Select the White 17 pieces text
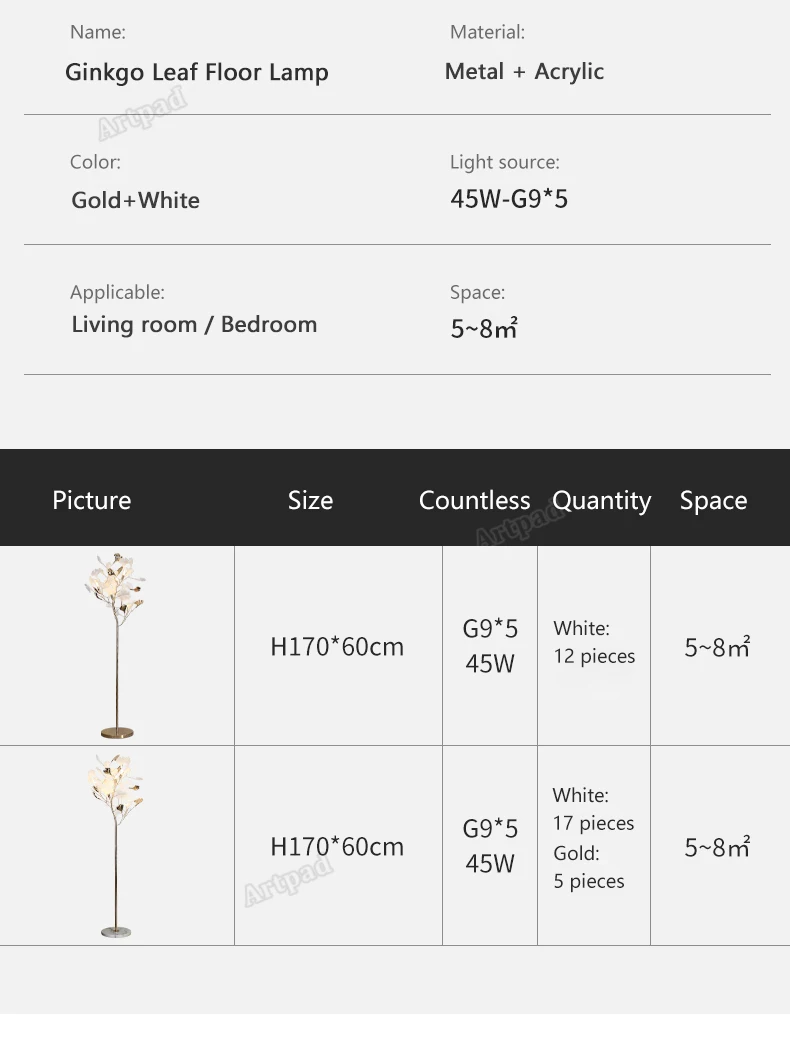790x1056 pixels. [x=593, y=809]
